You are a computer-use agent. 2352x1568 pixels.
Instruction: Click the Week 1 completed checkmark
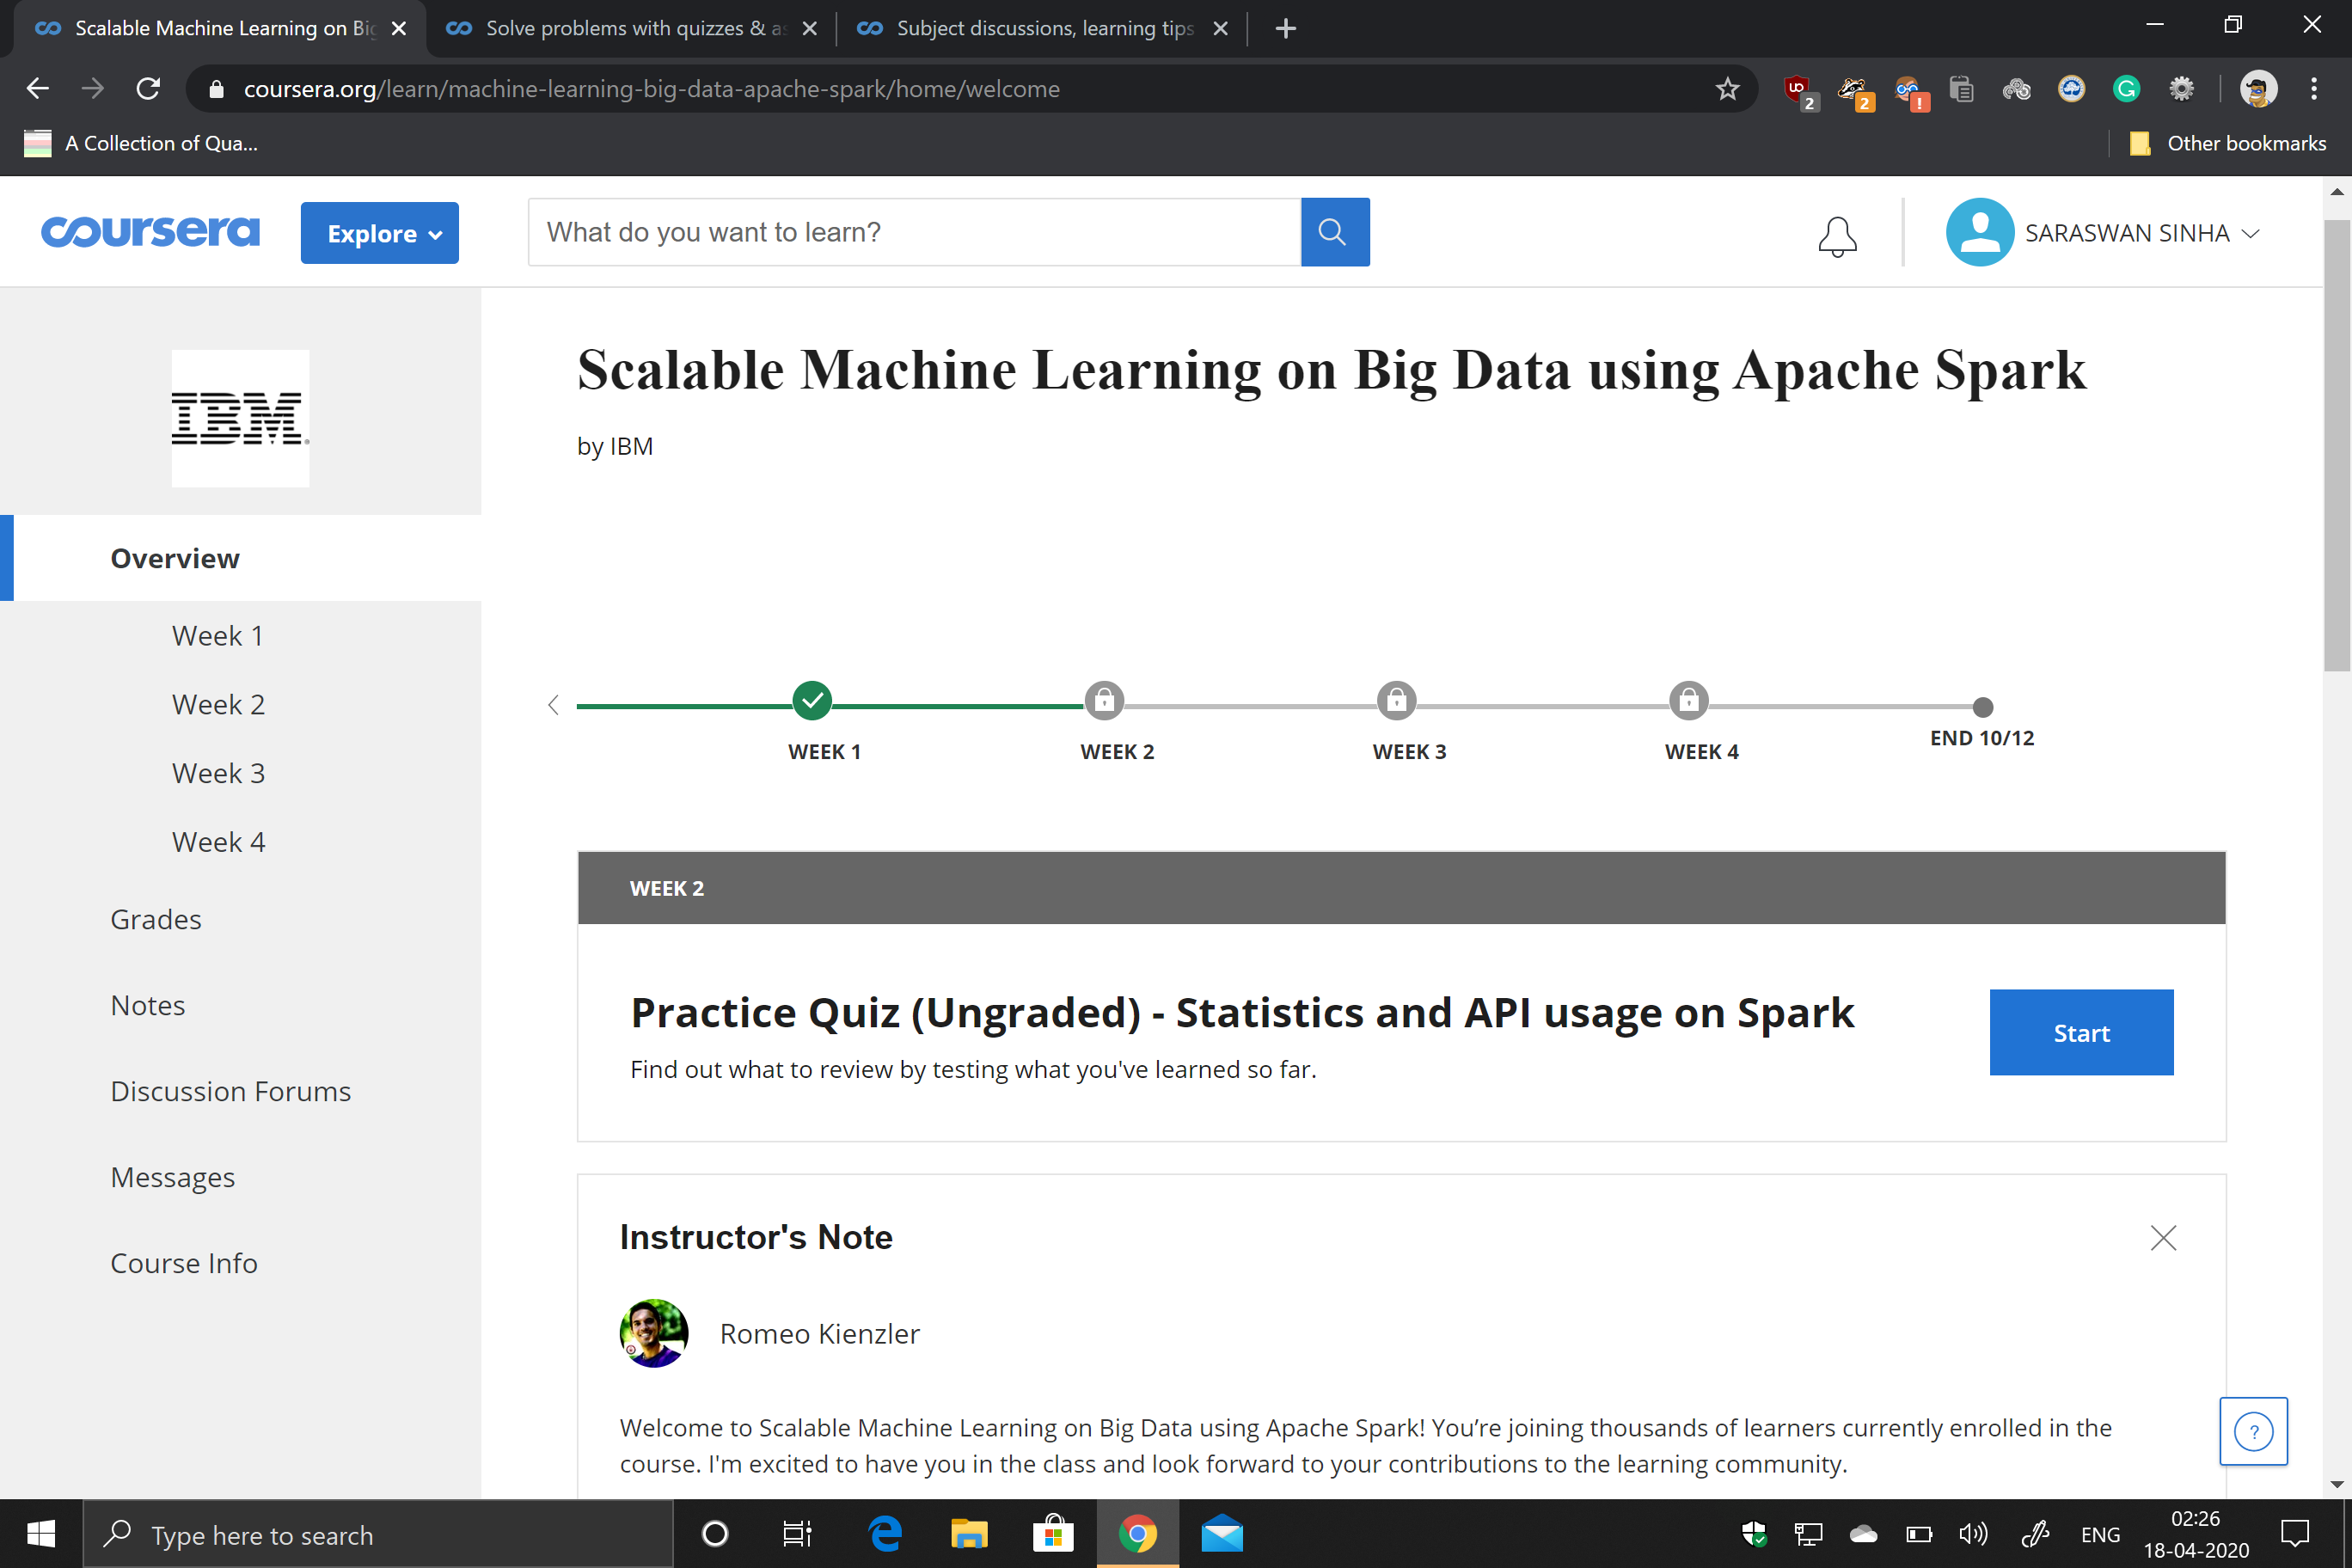812,700
